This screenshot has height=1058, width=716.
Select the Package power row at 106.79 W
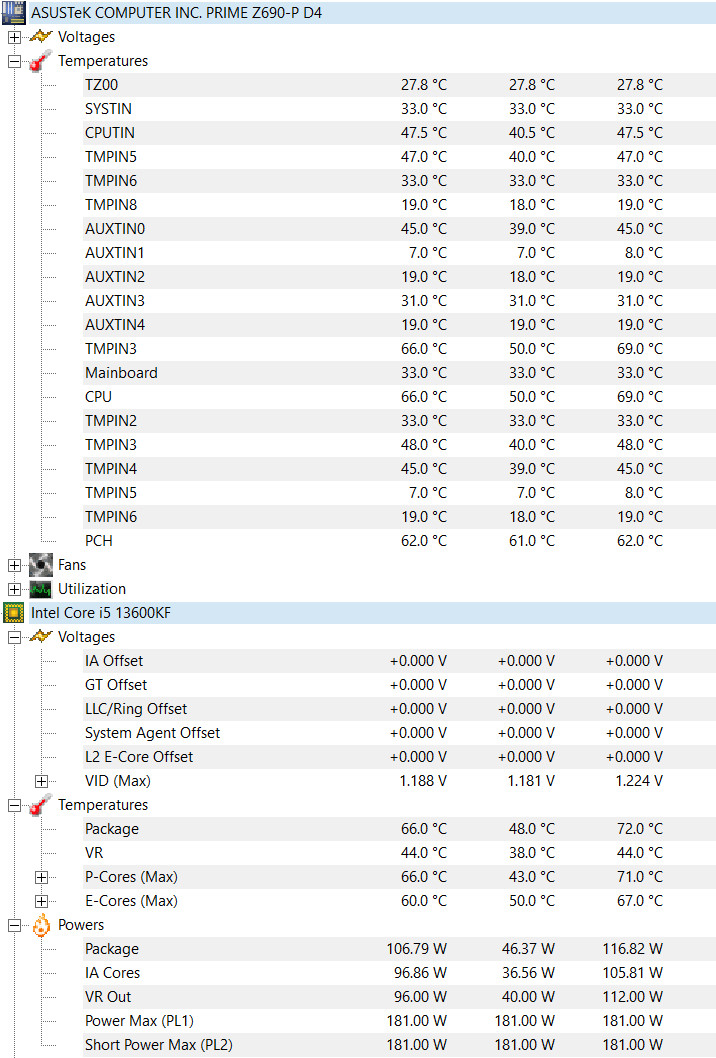399,949
